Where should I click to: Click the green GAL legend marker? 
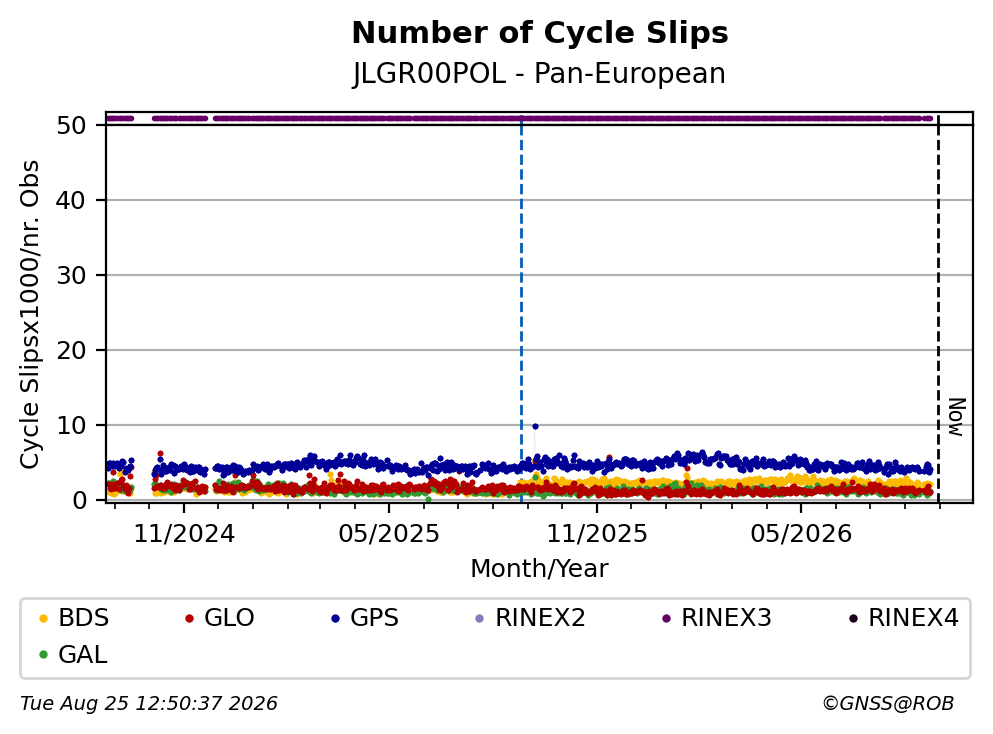(x=43, y=655)
